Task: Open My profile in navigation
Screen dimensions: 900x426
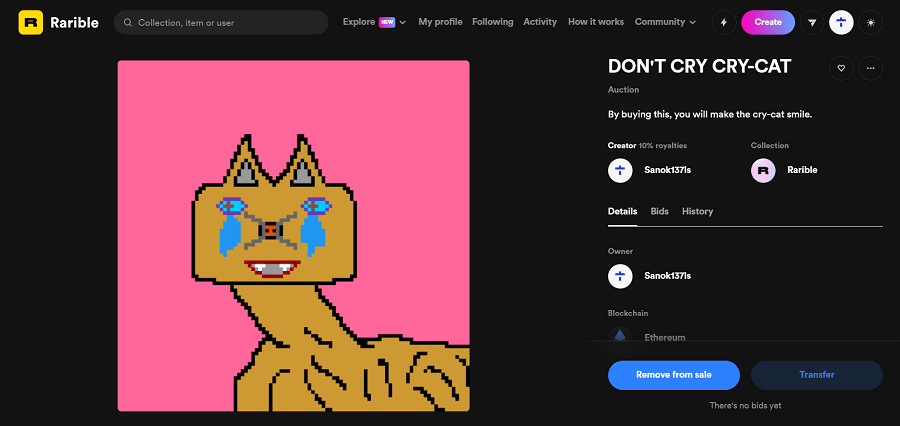Action: (440, 22)
